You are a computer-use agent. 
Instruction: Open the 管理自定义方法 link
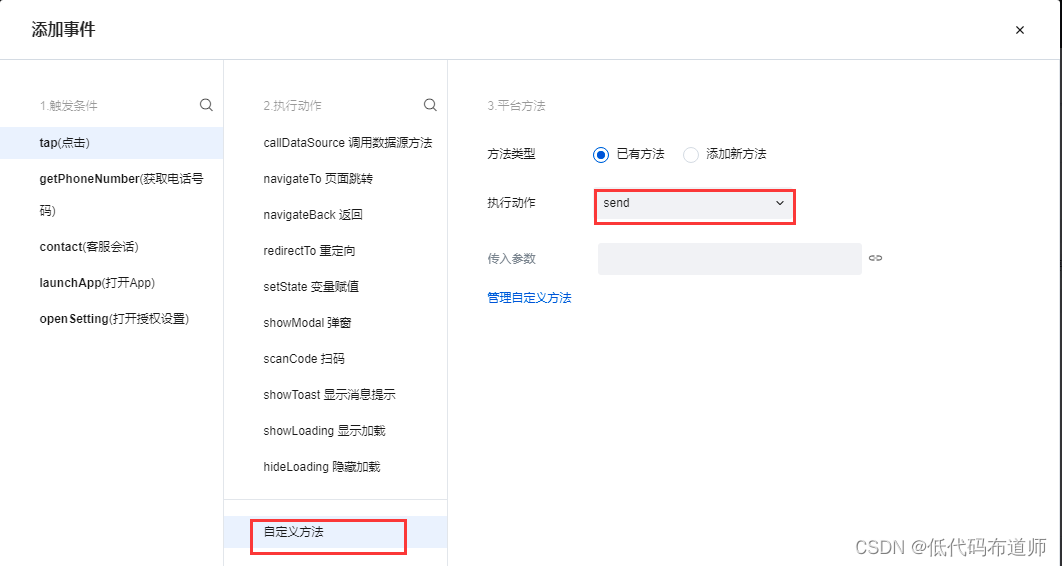pyautogui.click(x=529, y=298)
